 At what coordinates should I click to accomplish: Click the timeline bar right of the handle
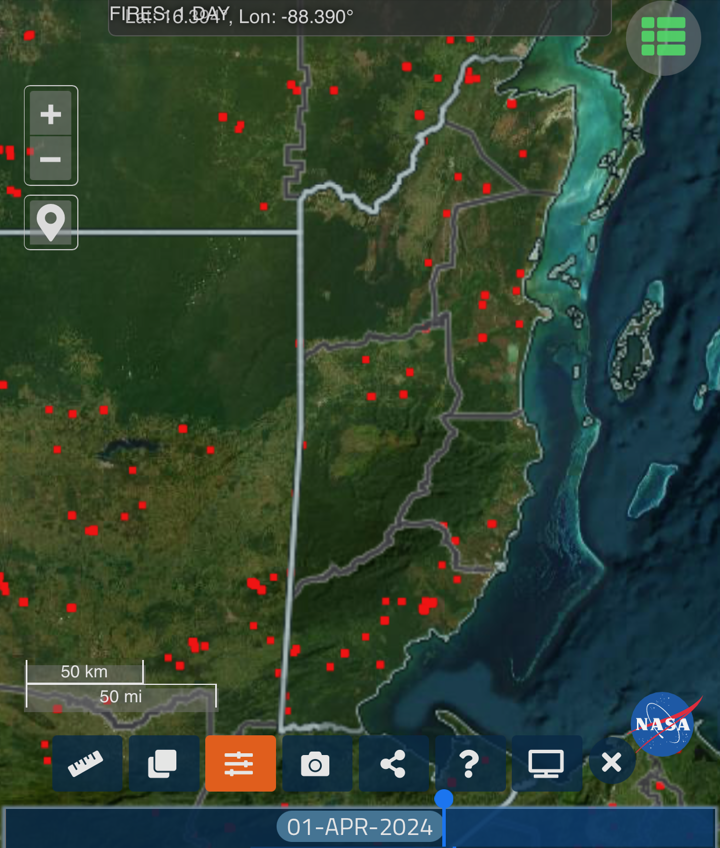click(x=580, y=827)
